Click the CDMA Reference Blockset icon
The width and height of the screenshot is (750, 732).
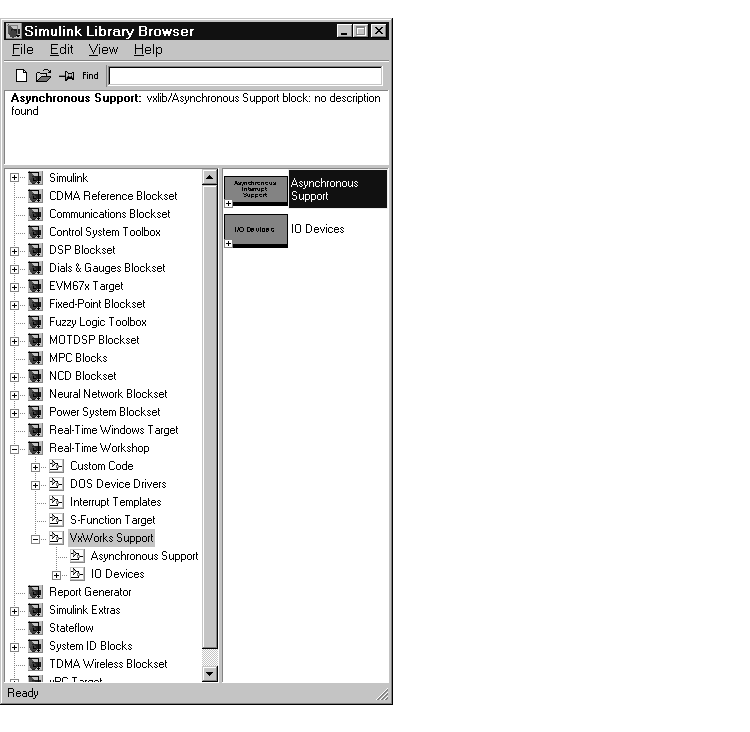[35, 196]
